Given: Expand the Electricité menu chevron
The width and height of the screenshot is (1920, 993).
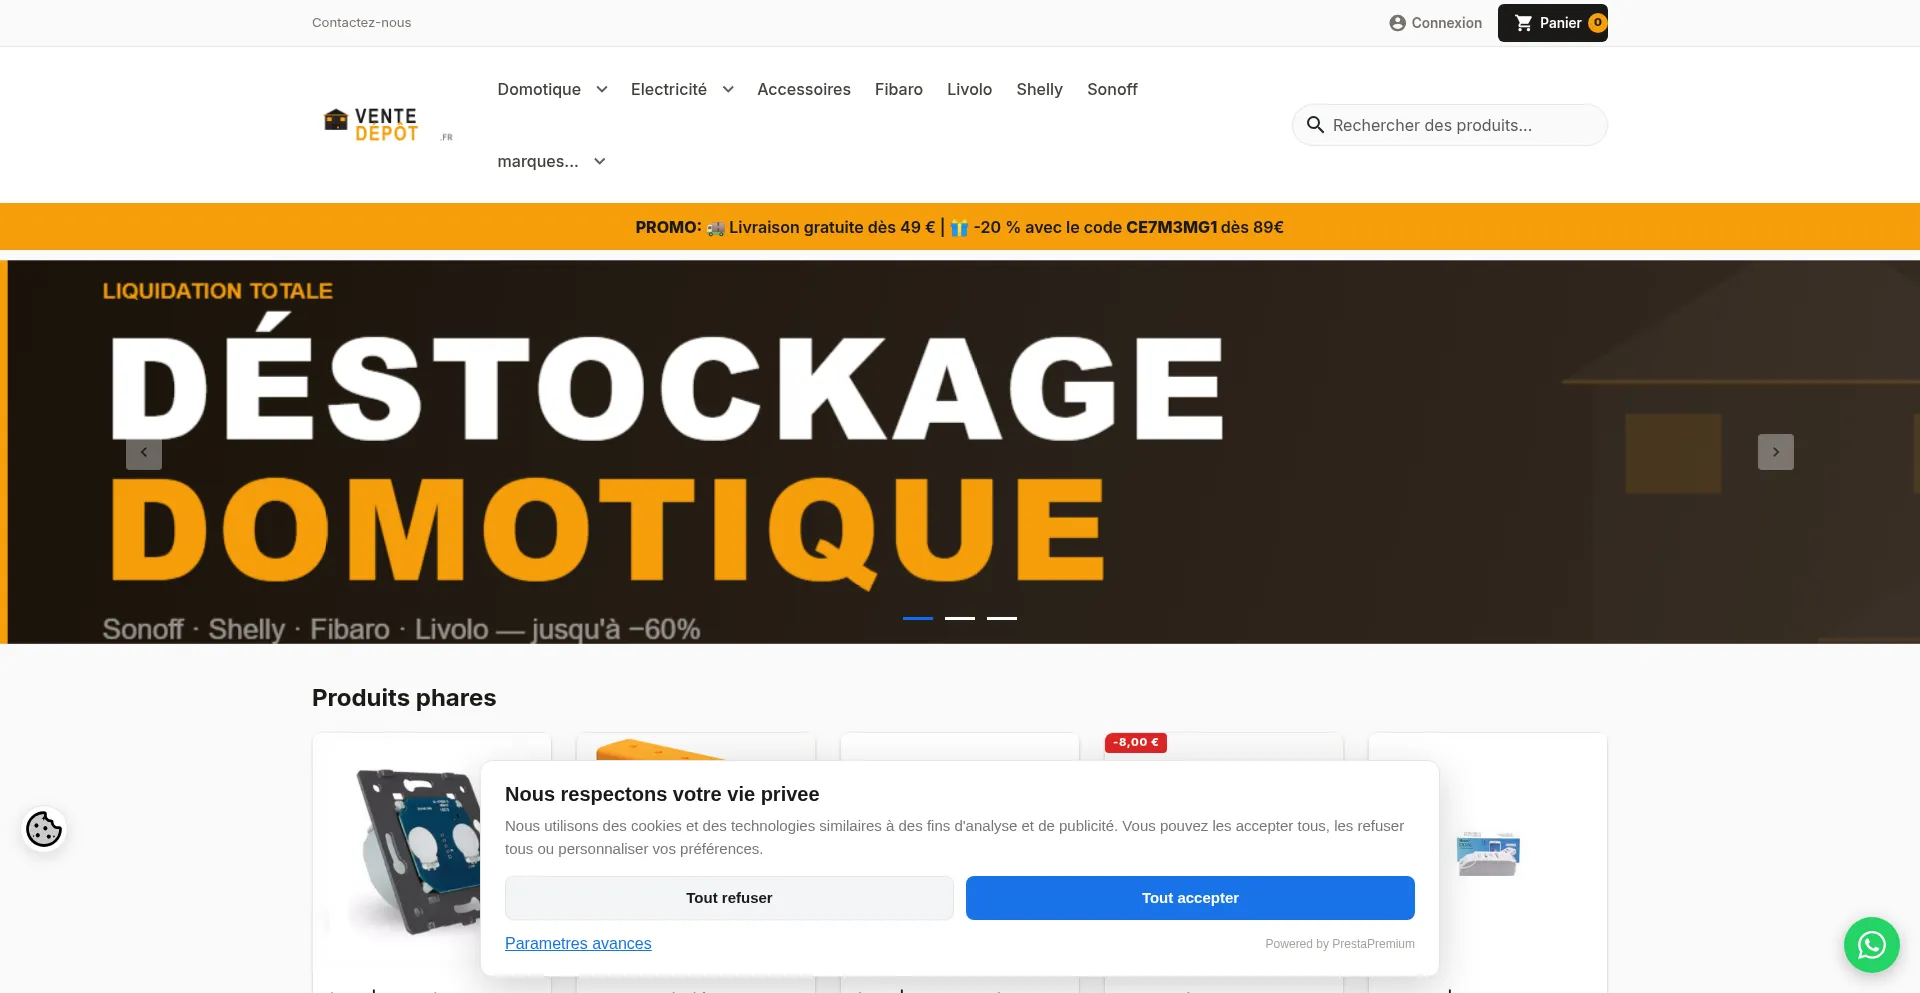Looking at the screenshot, I should [x=728, y=89].
